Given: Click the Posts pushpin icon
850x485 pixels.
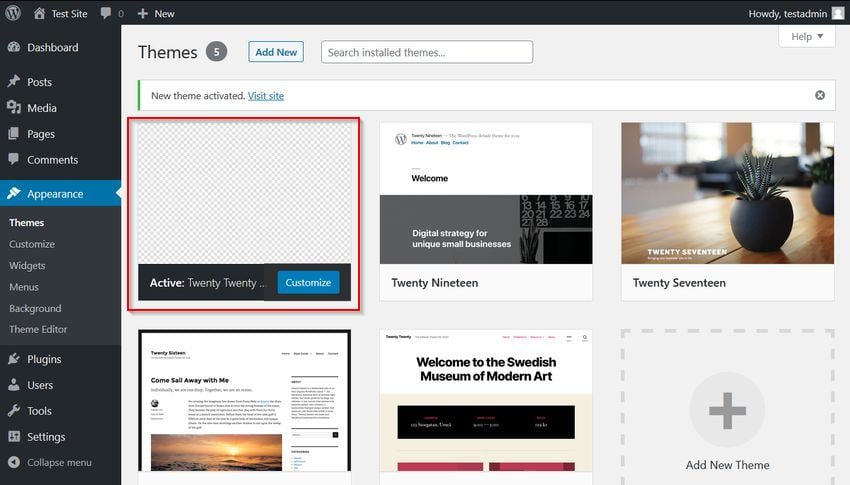Looking at the screenshot, I should (14, 82).
